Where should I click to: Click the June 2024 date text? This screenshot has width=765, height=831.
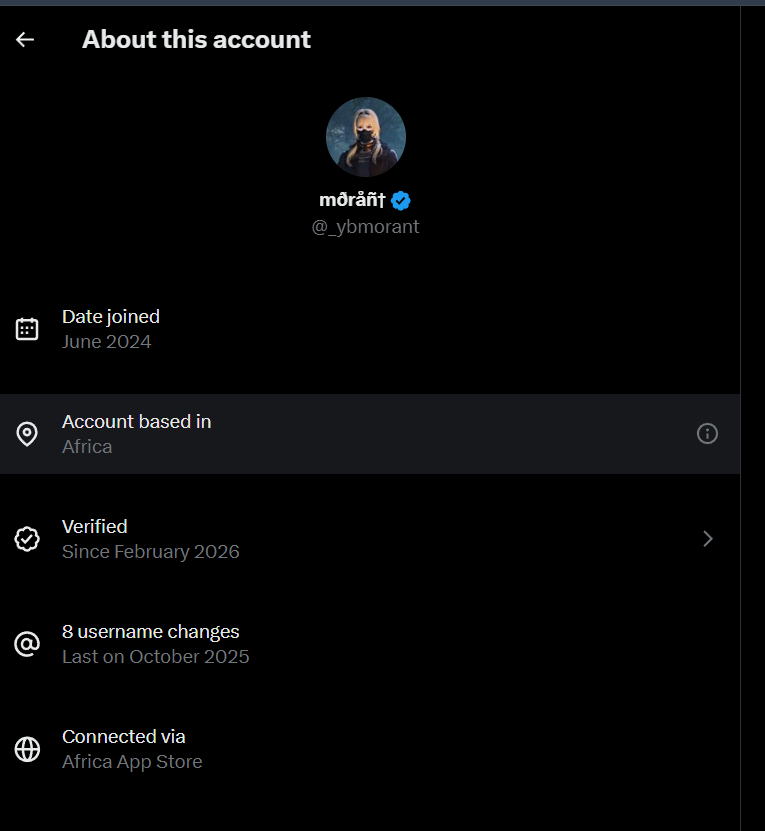(107, 342)
